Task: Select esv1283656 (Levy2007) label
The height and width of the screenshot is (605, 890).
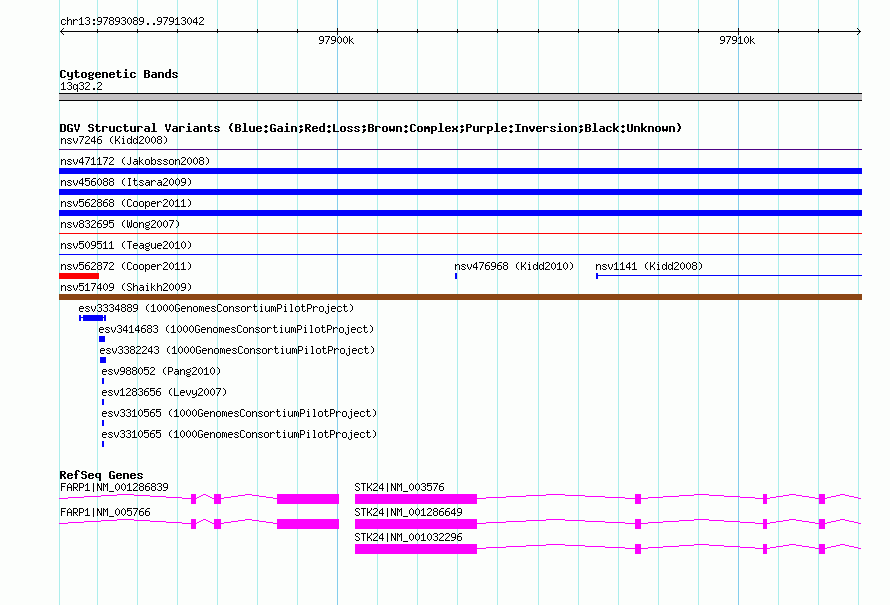Action: [x=164, y=392]
